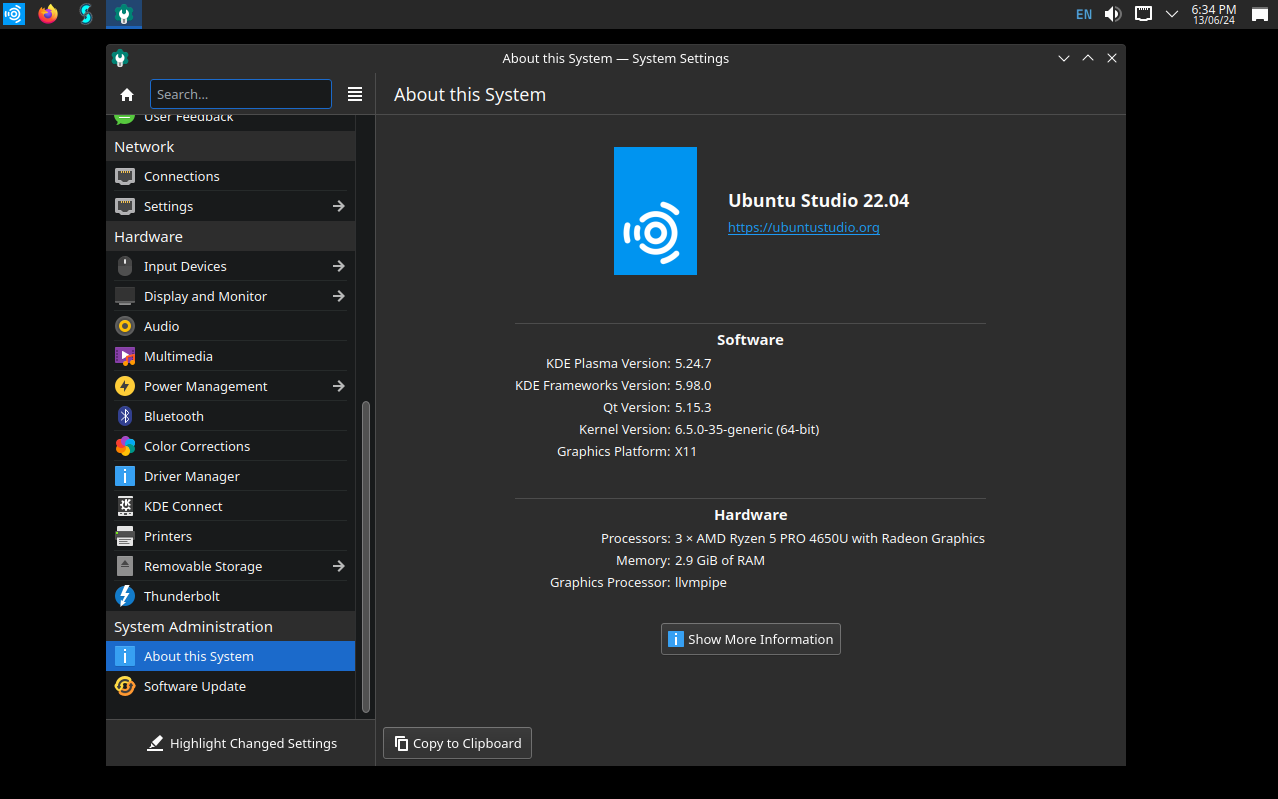Open Thunderbolt settings

coord(182,596)
